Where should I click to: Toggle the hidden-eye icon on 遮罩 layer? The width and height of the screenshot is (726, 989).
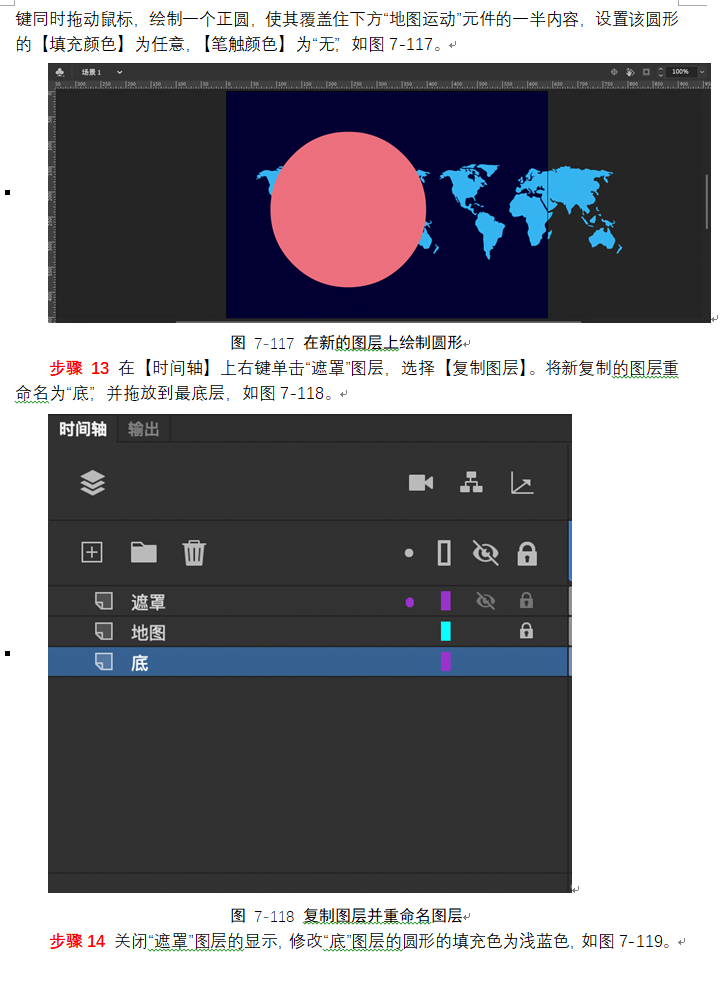[x=486, y=601]
